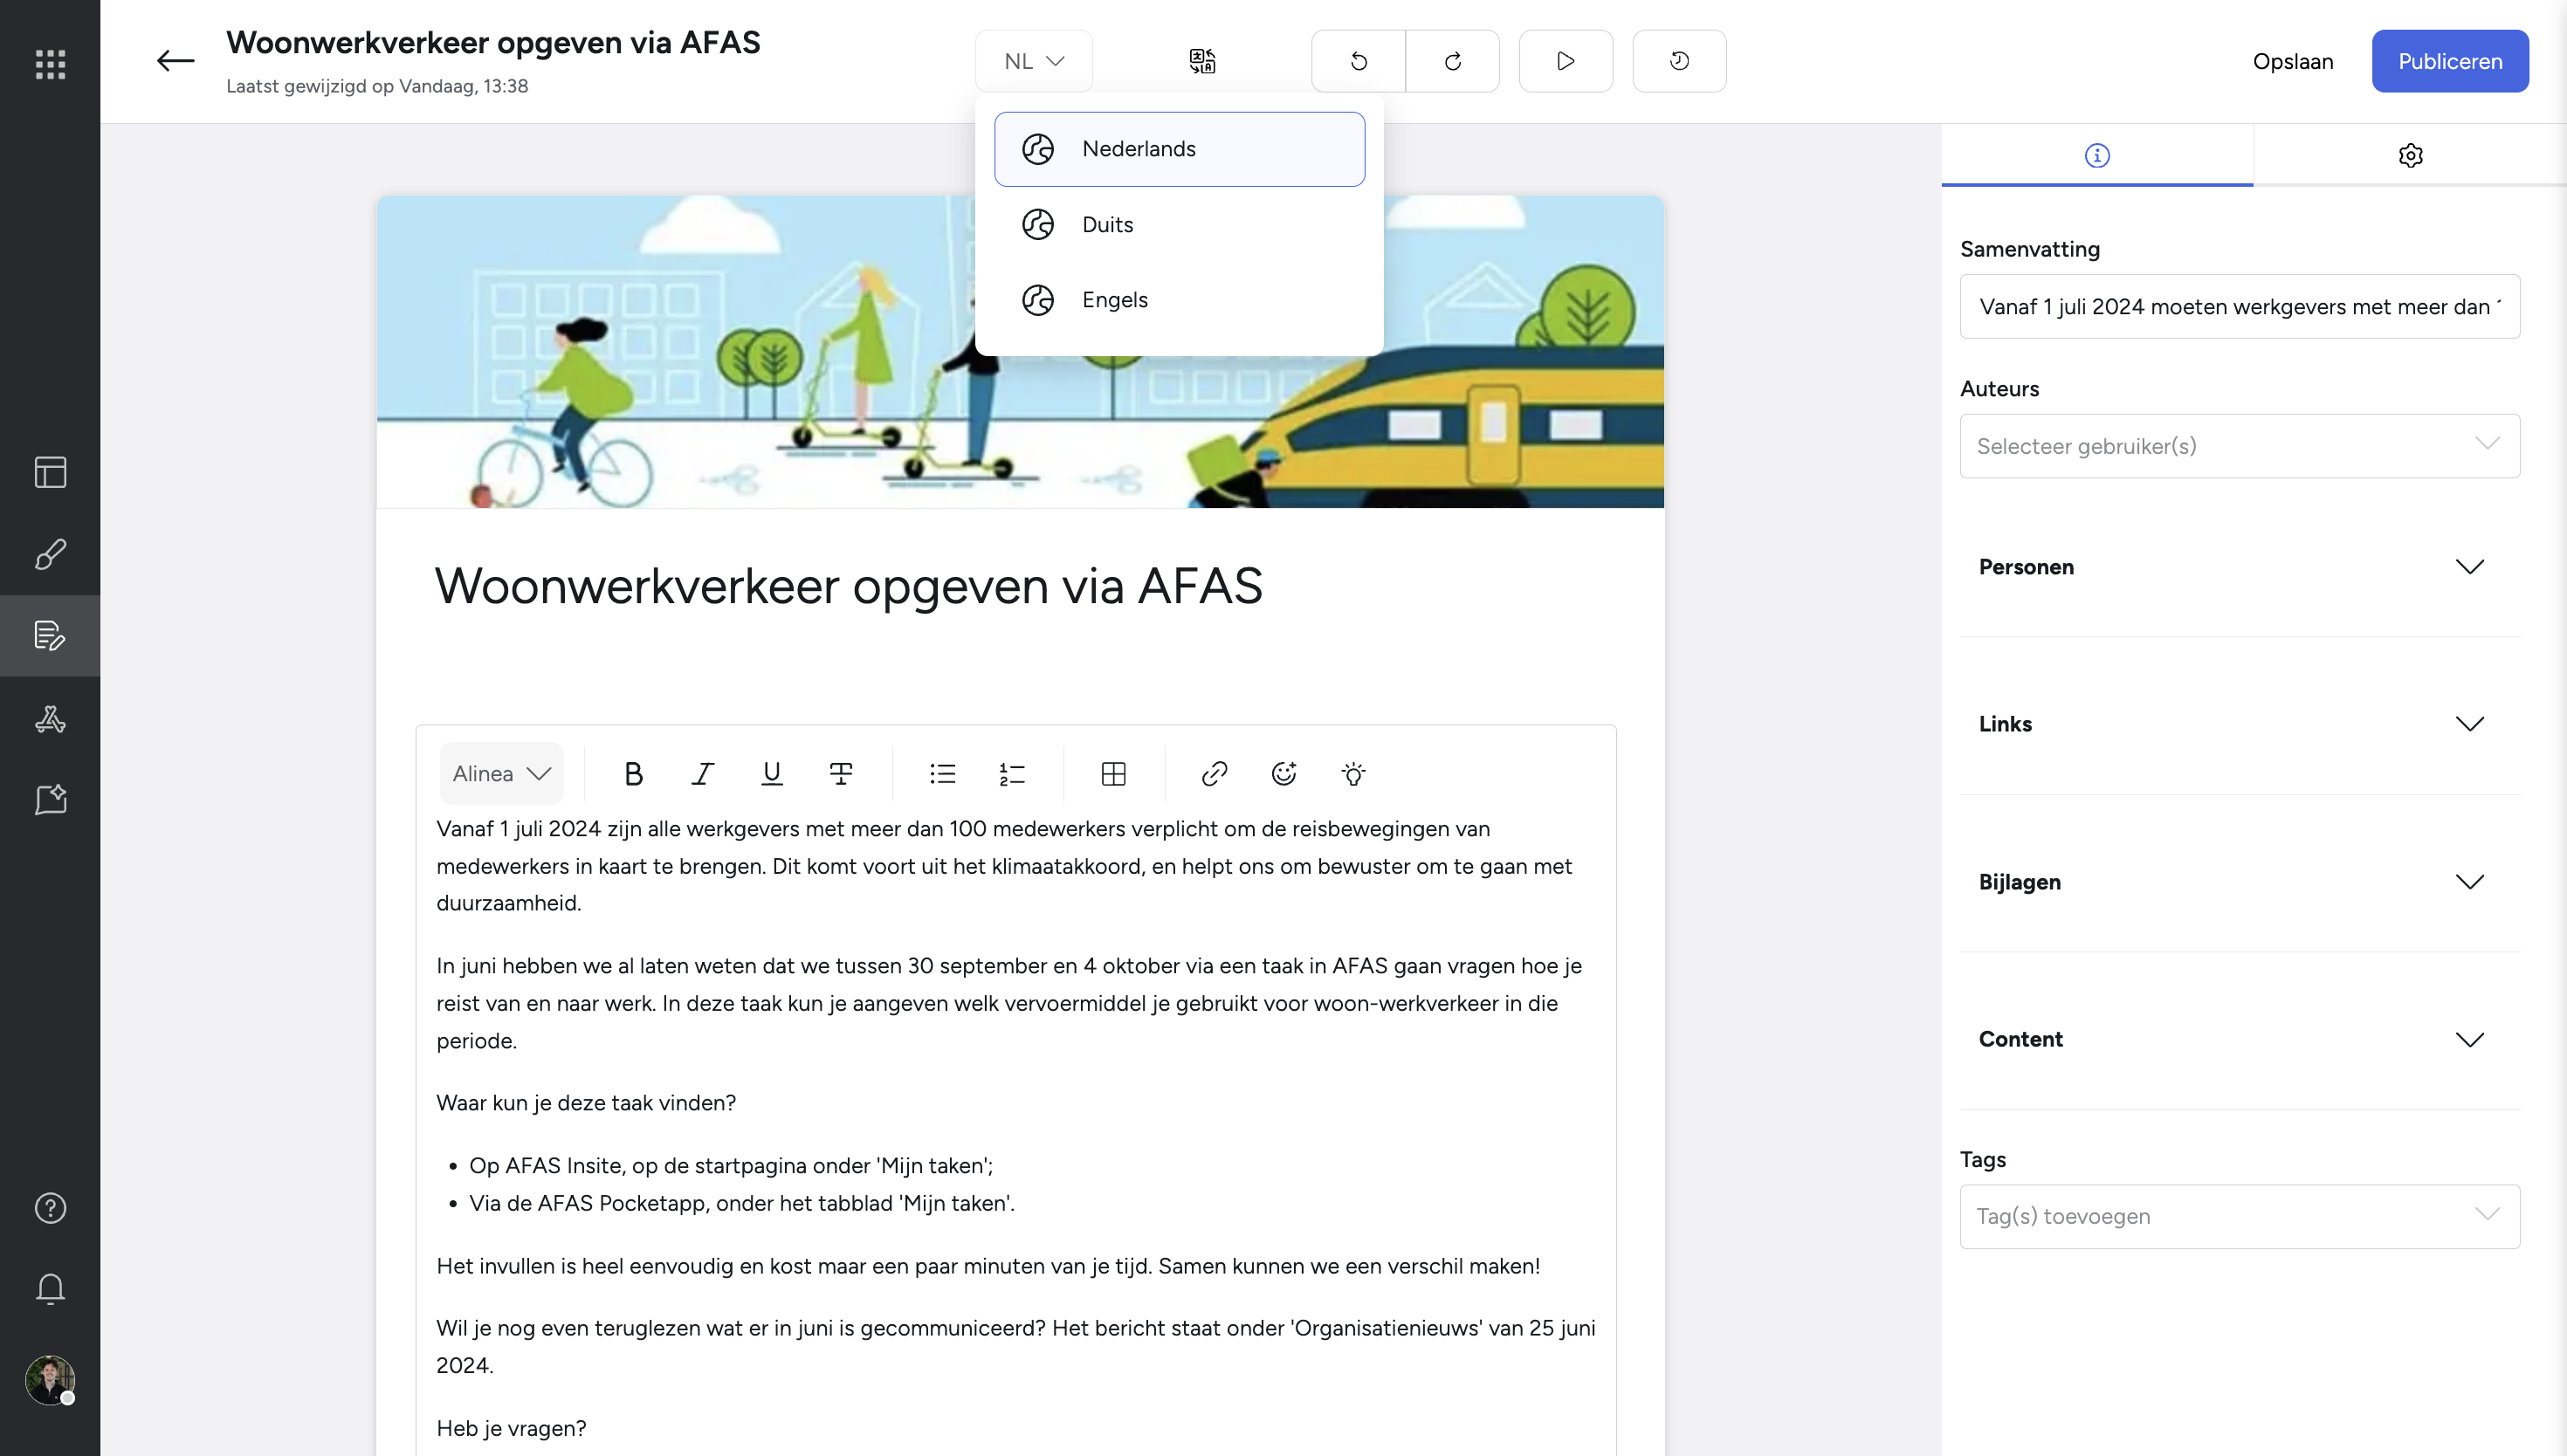The image size is (2567, 1456).
Task: Click the Publiceren button
Action: (x=2450, y=61)
